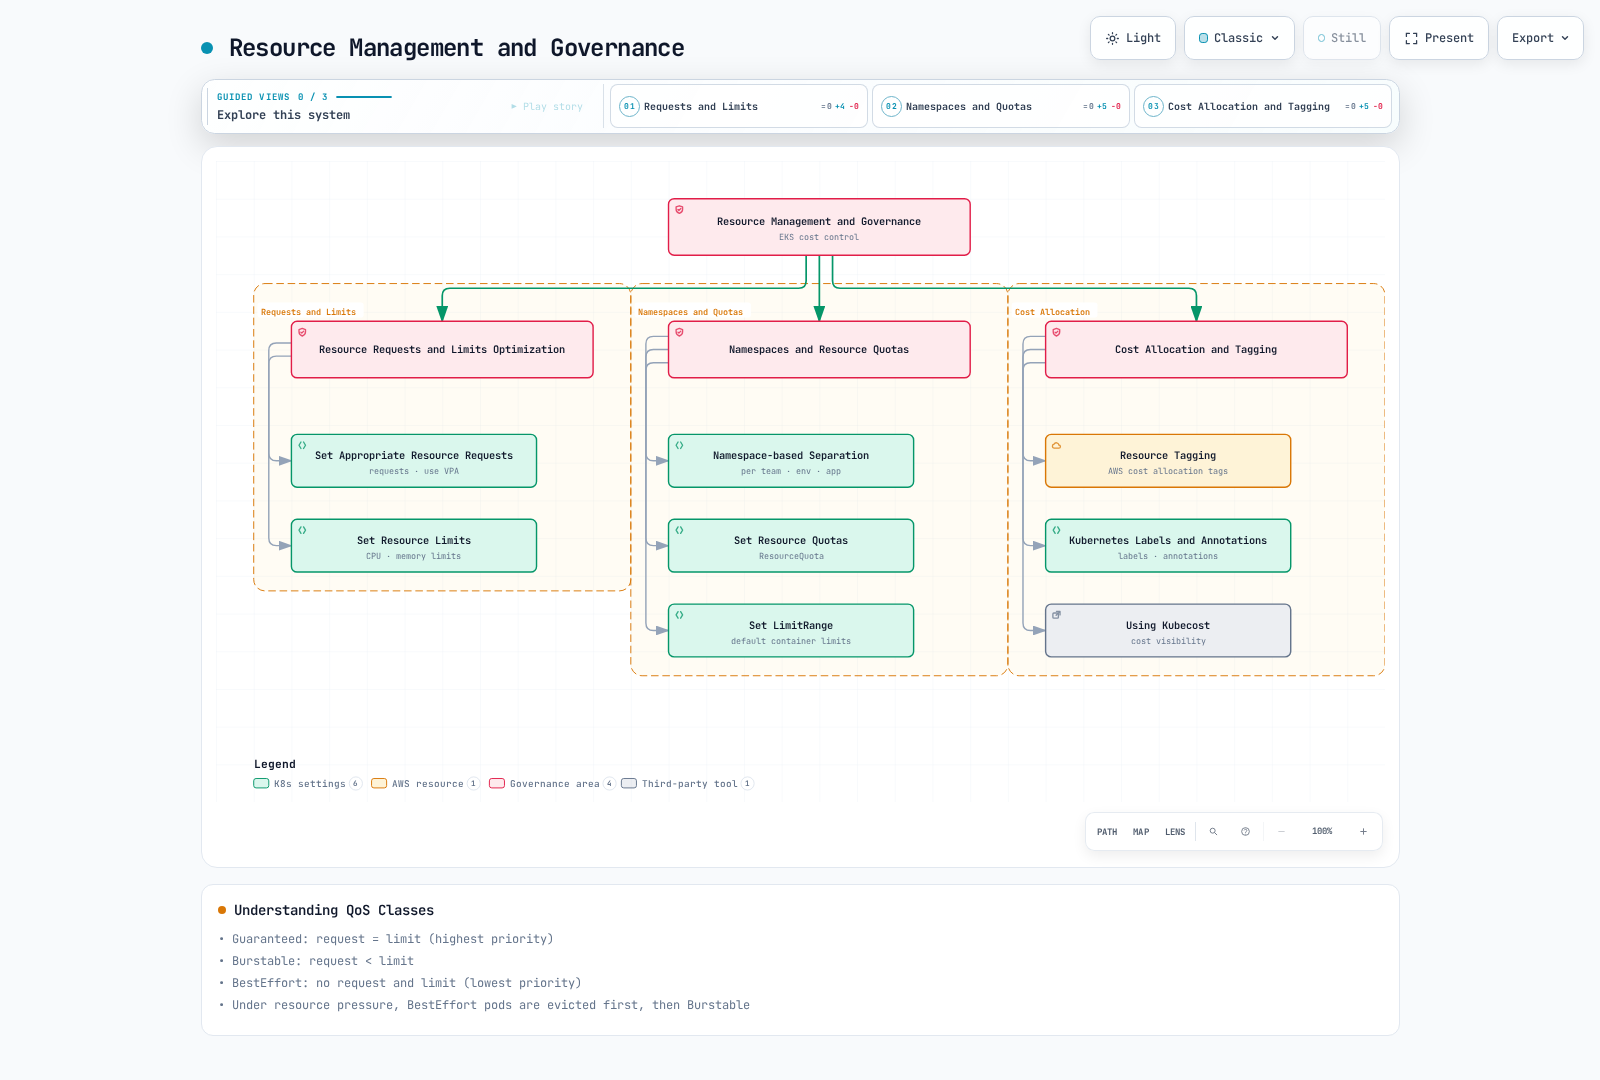Viewport: 1600px width, 1080px height.
Task: Select the Using Kubecost node
Action: tap(1168, 631)
